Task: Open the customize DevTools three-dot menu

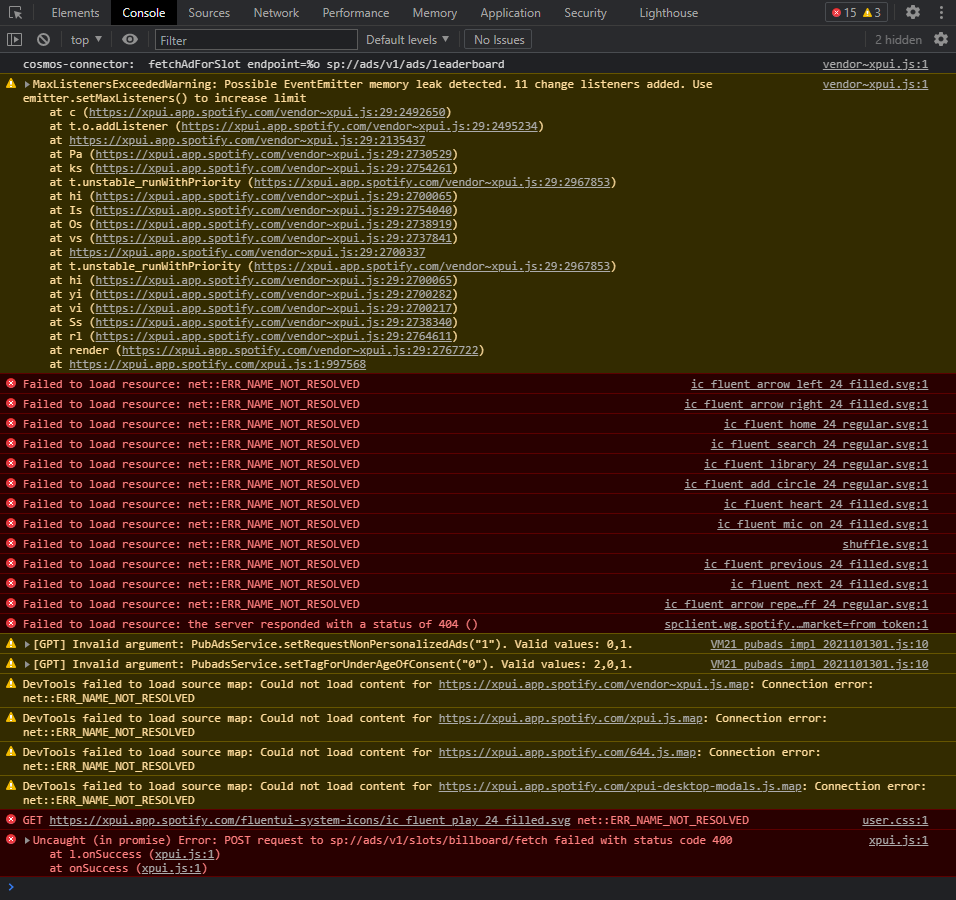Action: [942, 12]
